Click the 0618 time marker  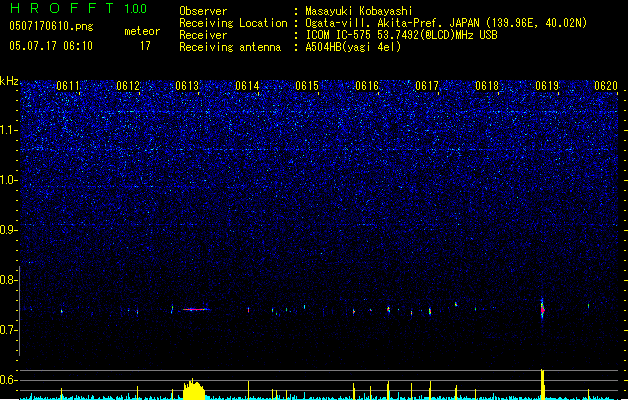[x=487, y=86]
